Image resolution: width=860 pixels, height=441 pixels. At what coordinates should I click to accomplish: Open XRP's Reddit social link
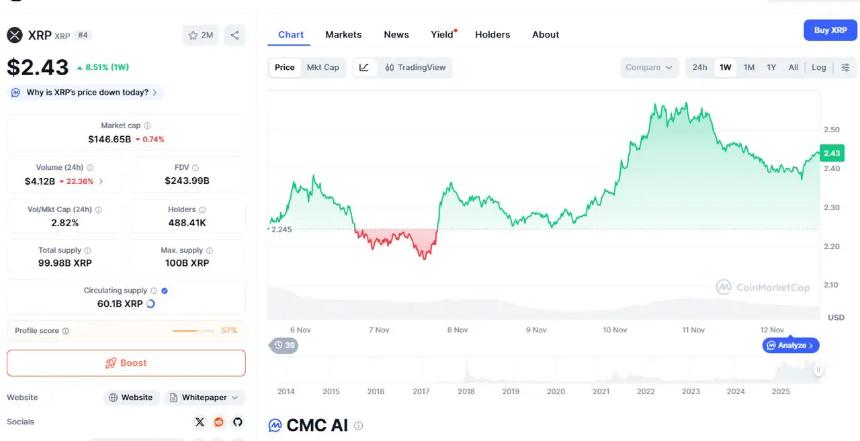[219, 422]
